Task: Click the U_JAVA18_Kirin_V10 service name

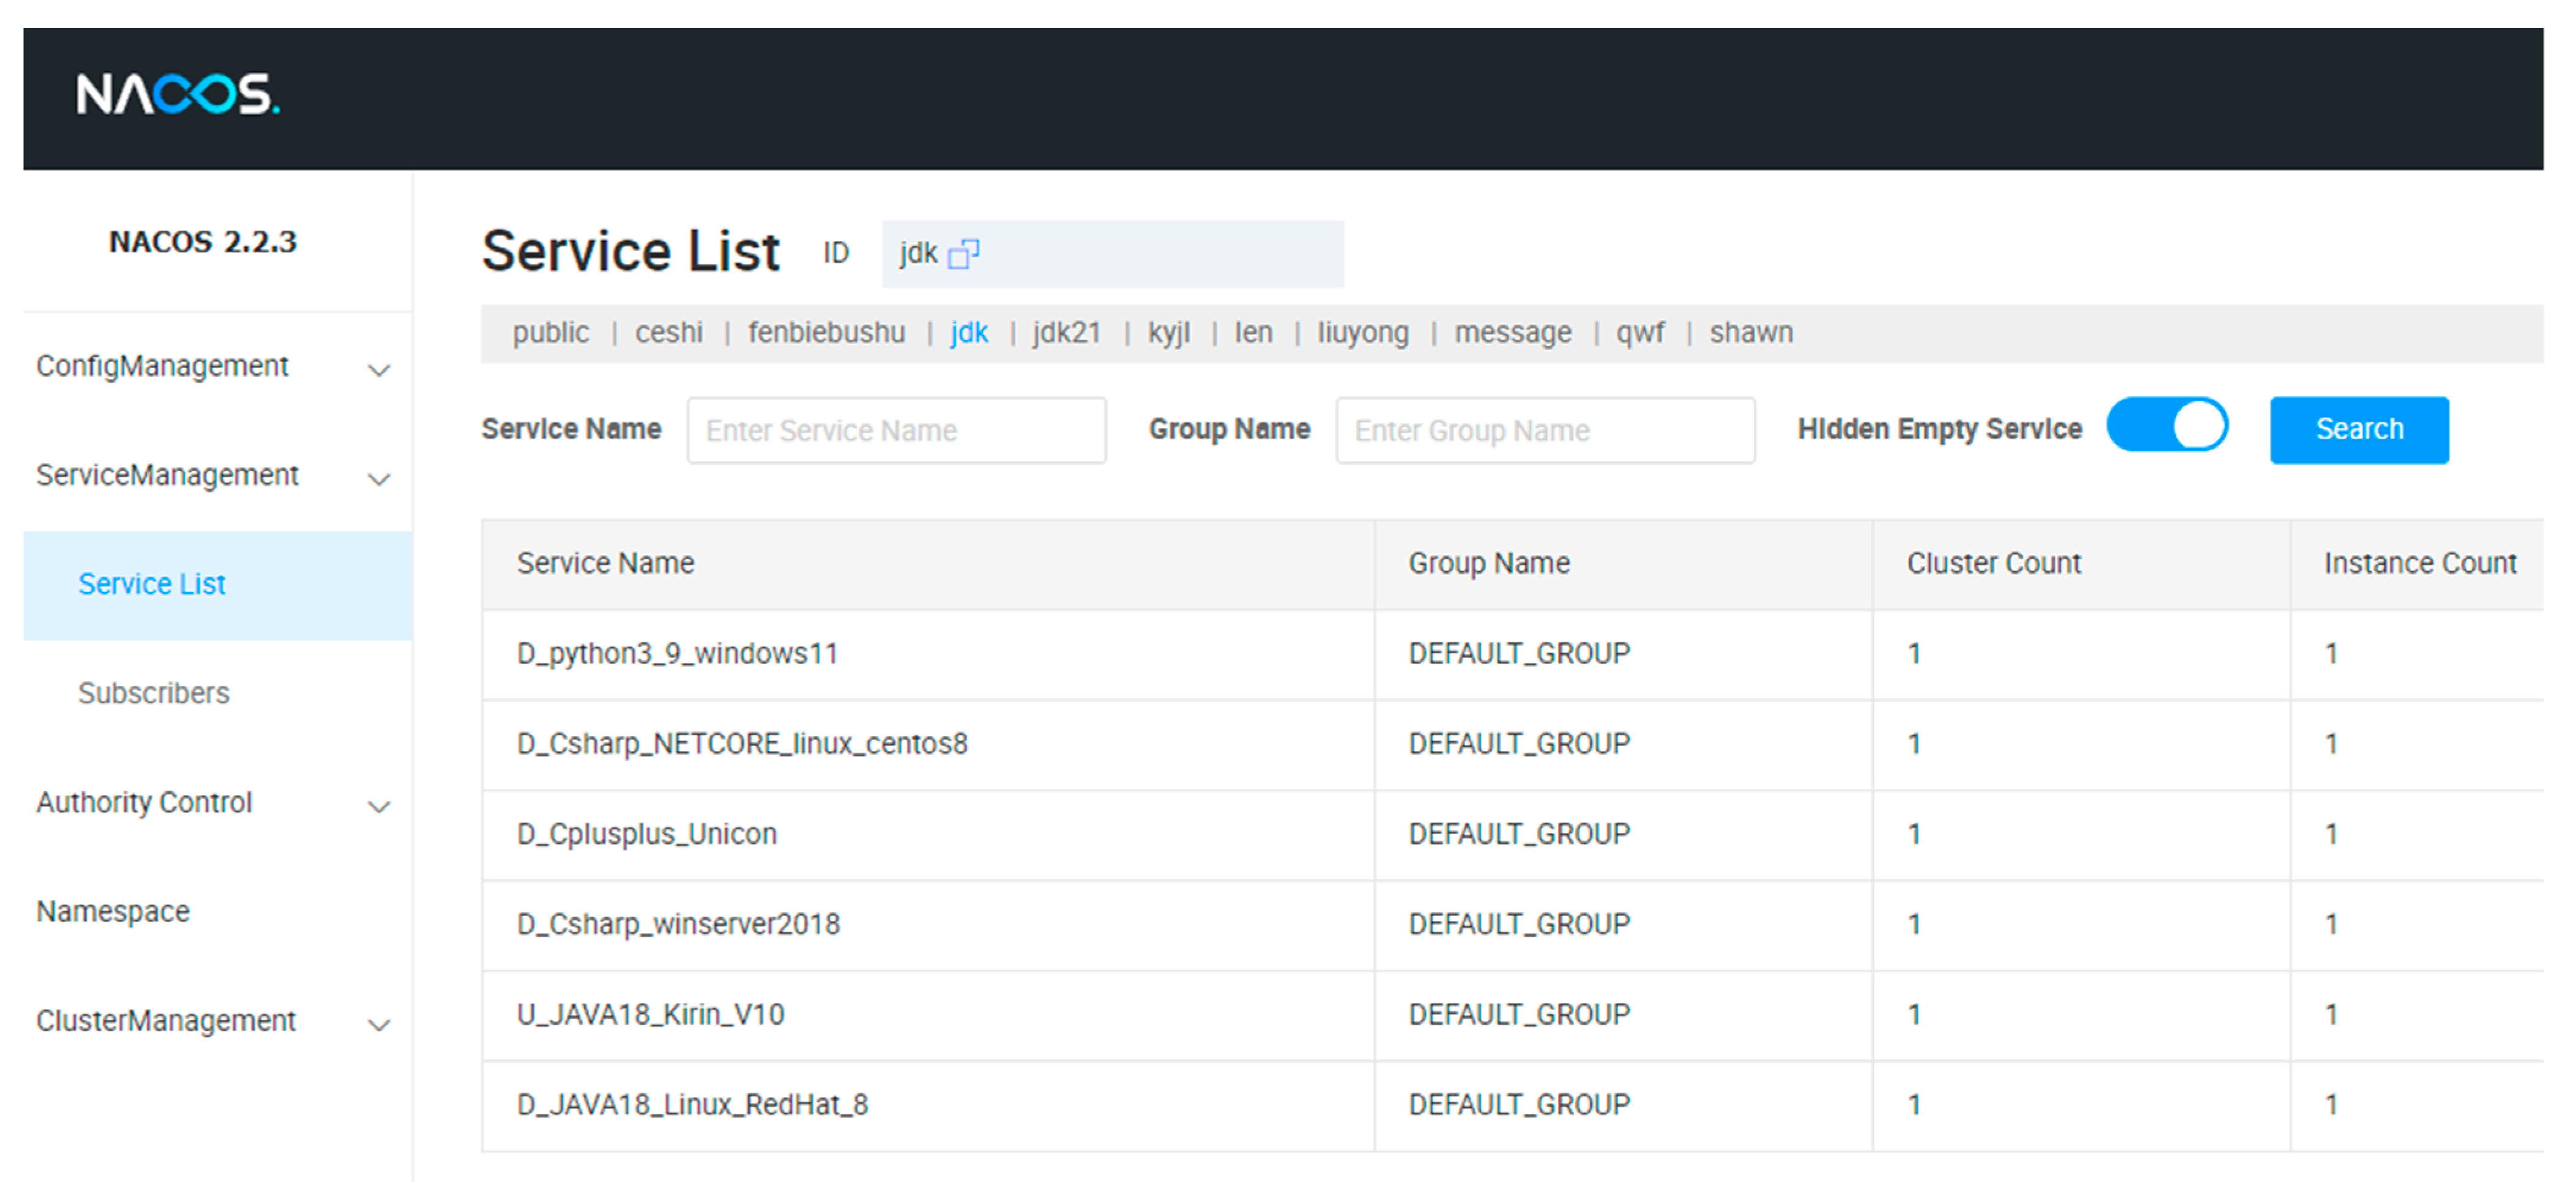Action: [x=650, y=1015]
